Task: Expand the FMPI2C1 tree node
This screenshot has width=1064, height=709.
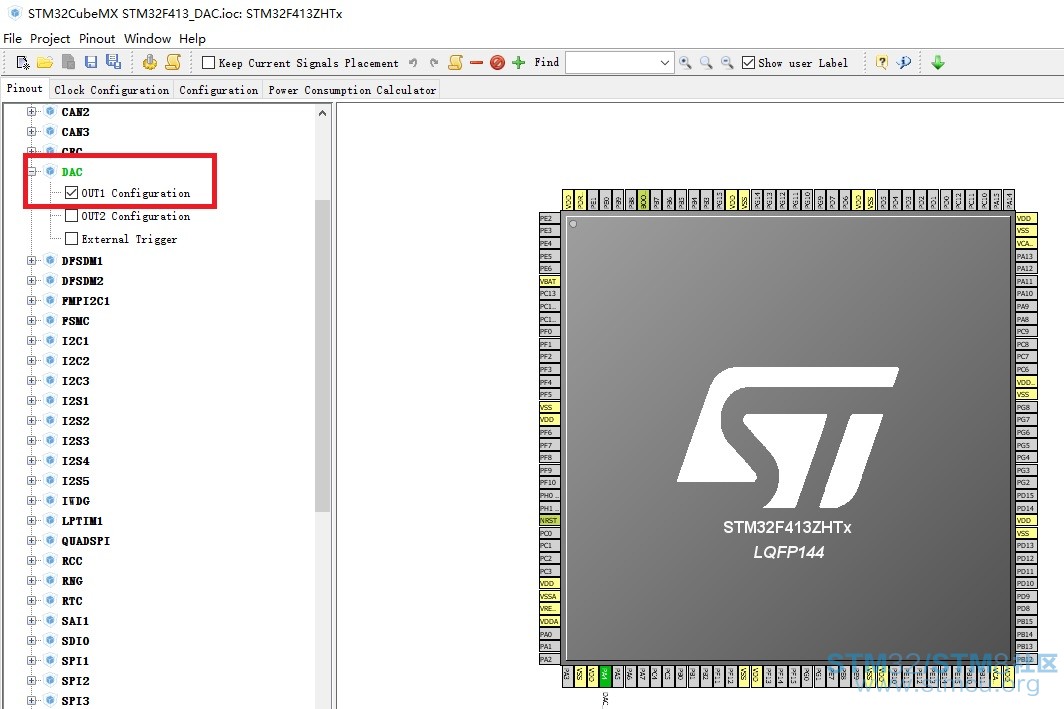Action: click(x=31, y=301)
